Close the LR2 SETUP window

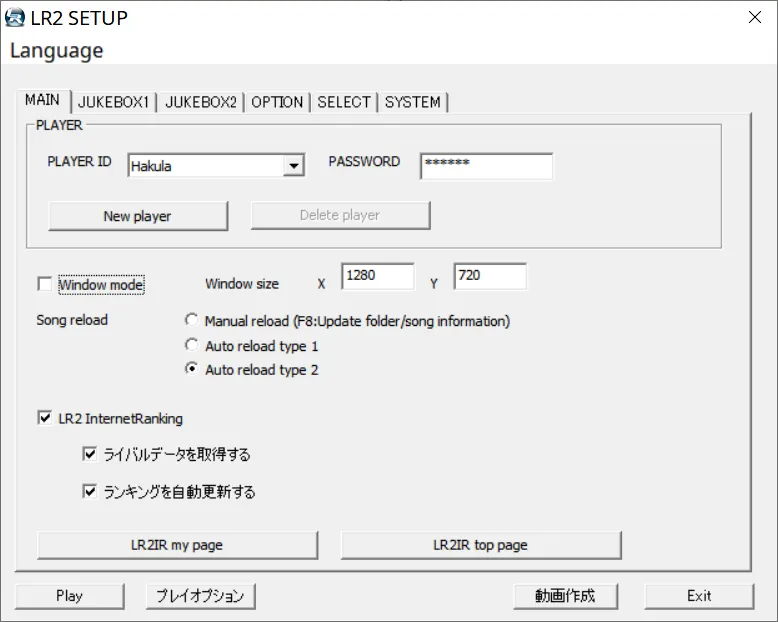[755, 17]
